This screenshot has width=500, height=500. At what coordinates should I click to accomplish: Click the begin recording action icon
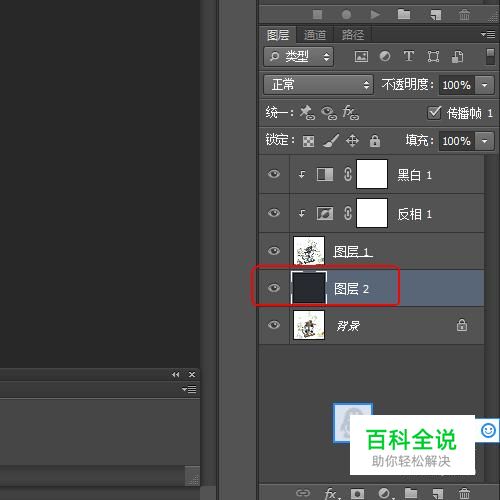click(346, 14)
